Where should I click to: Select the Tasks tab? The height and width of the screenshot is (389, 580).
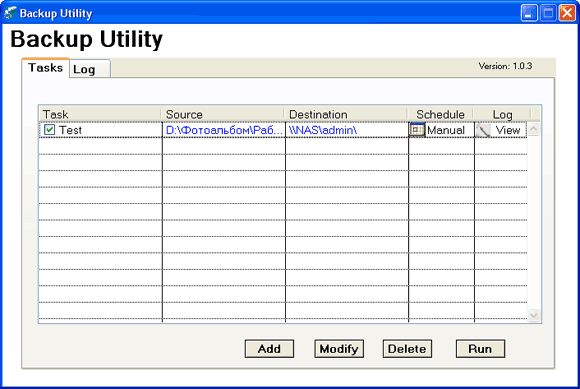[x=45, y=68]
